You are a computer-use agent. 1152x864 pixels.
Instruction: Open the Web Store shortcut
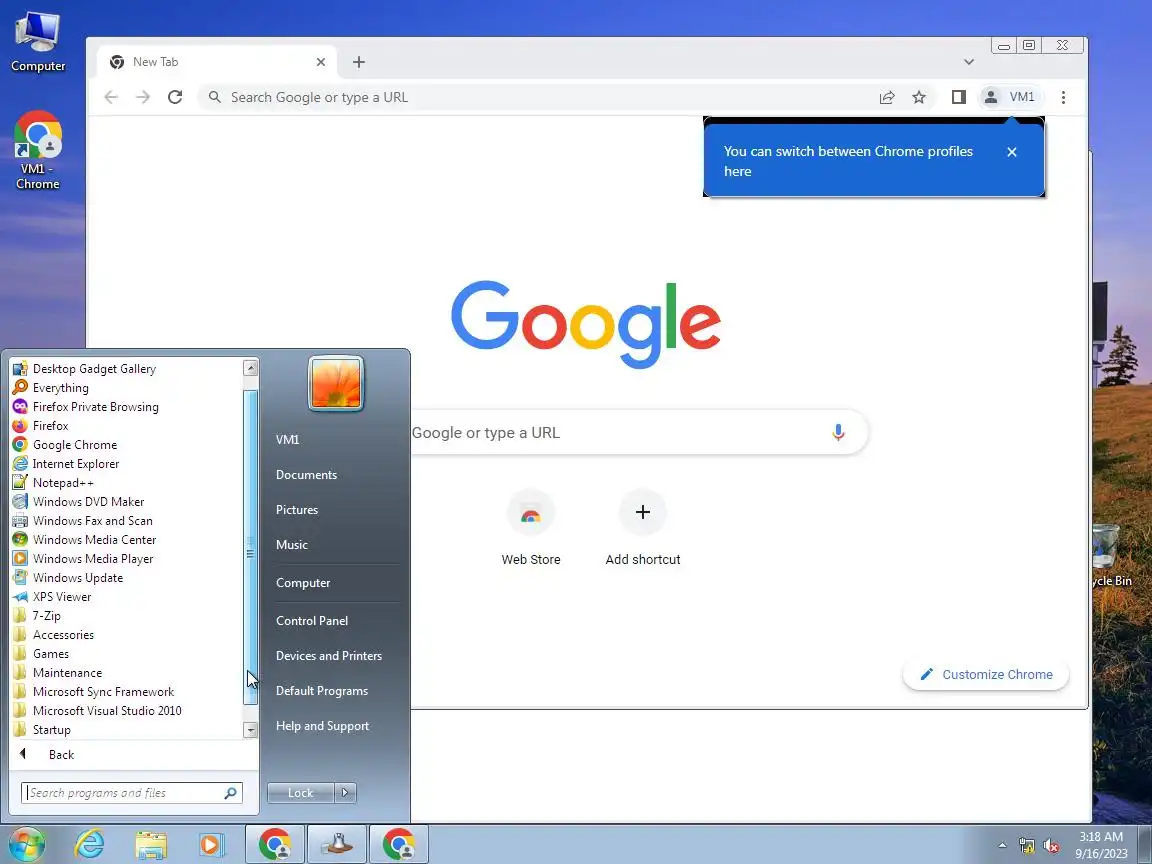point(530,528)
